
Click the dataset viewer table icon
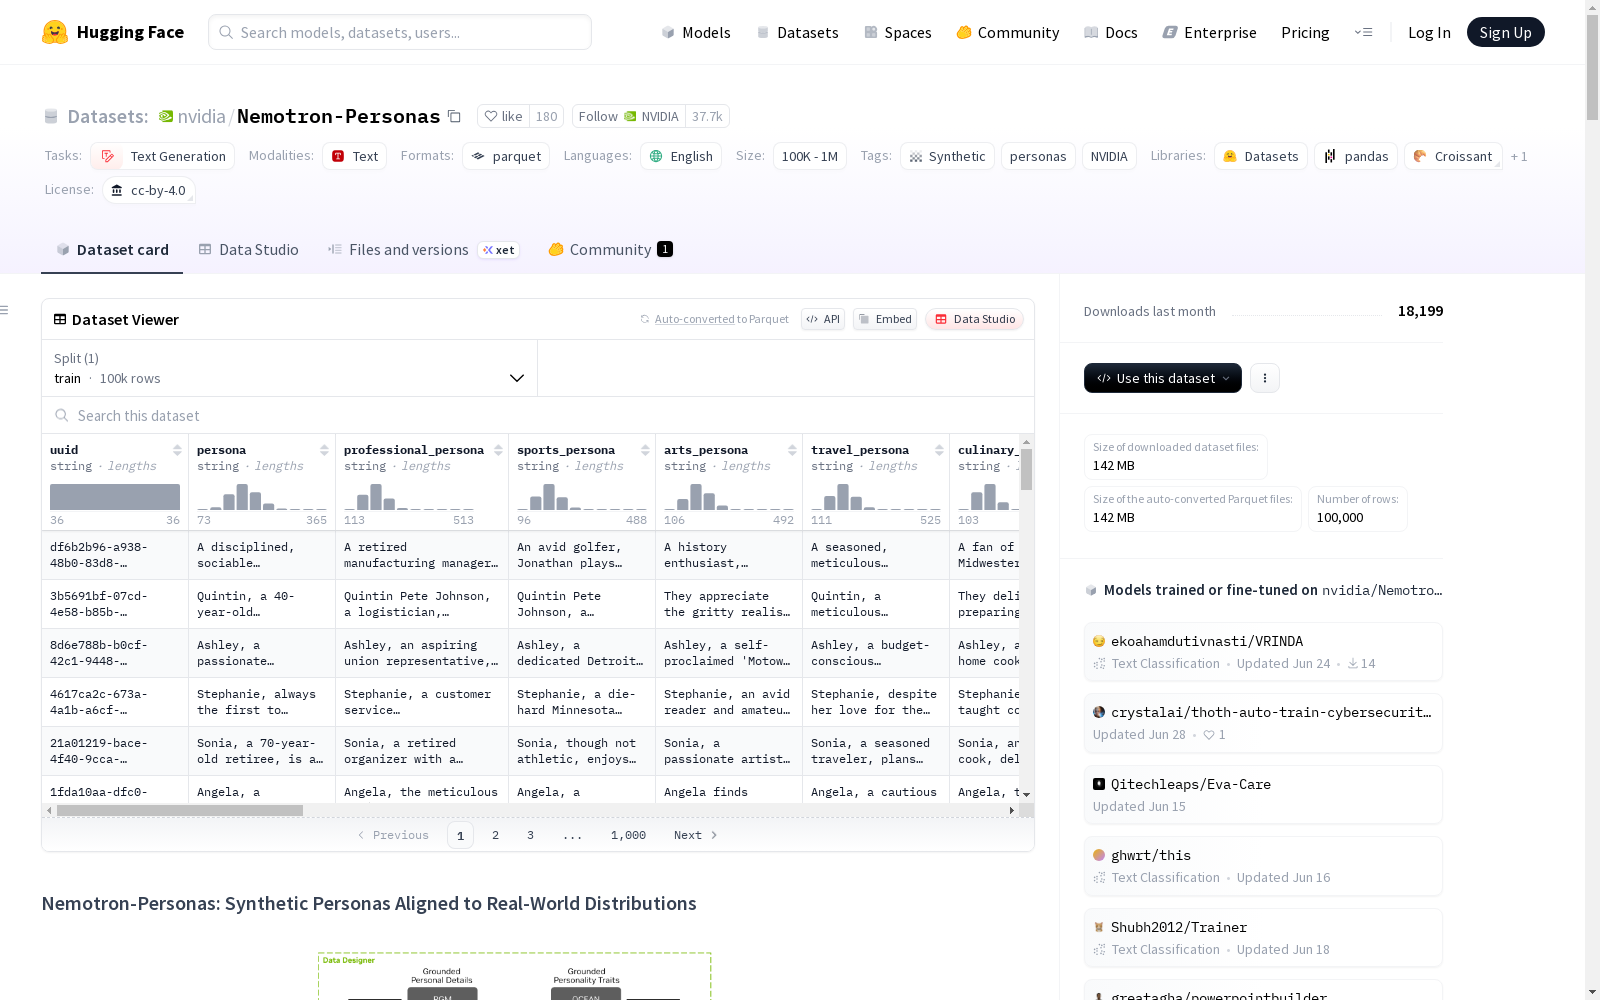click(60, 319)
